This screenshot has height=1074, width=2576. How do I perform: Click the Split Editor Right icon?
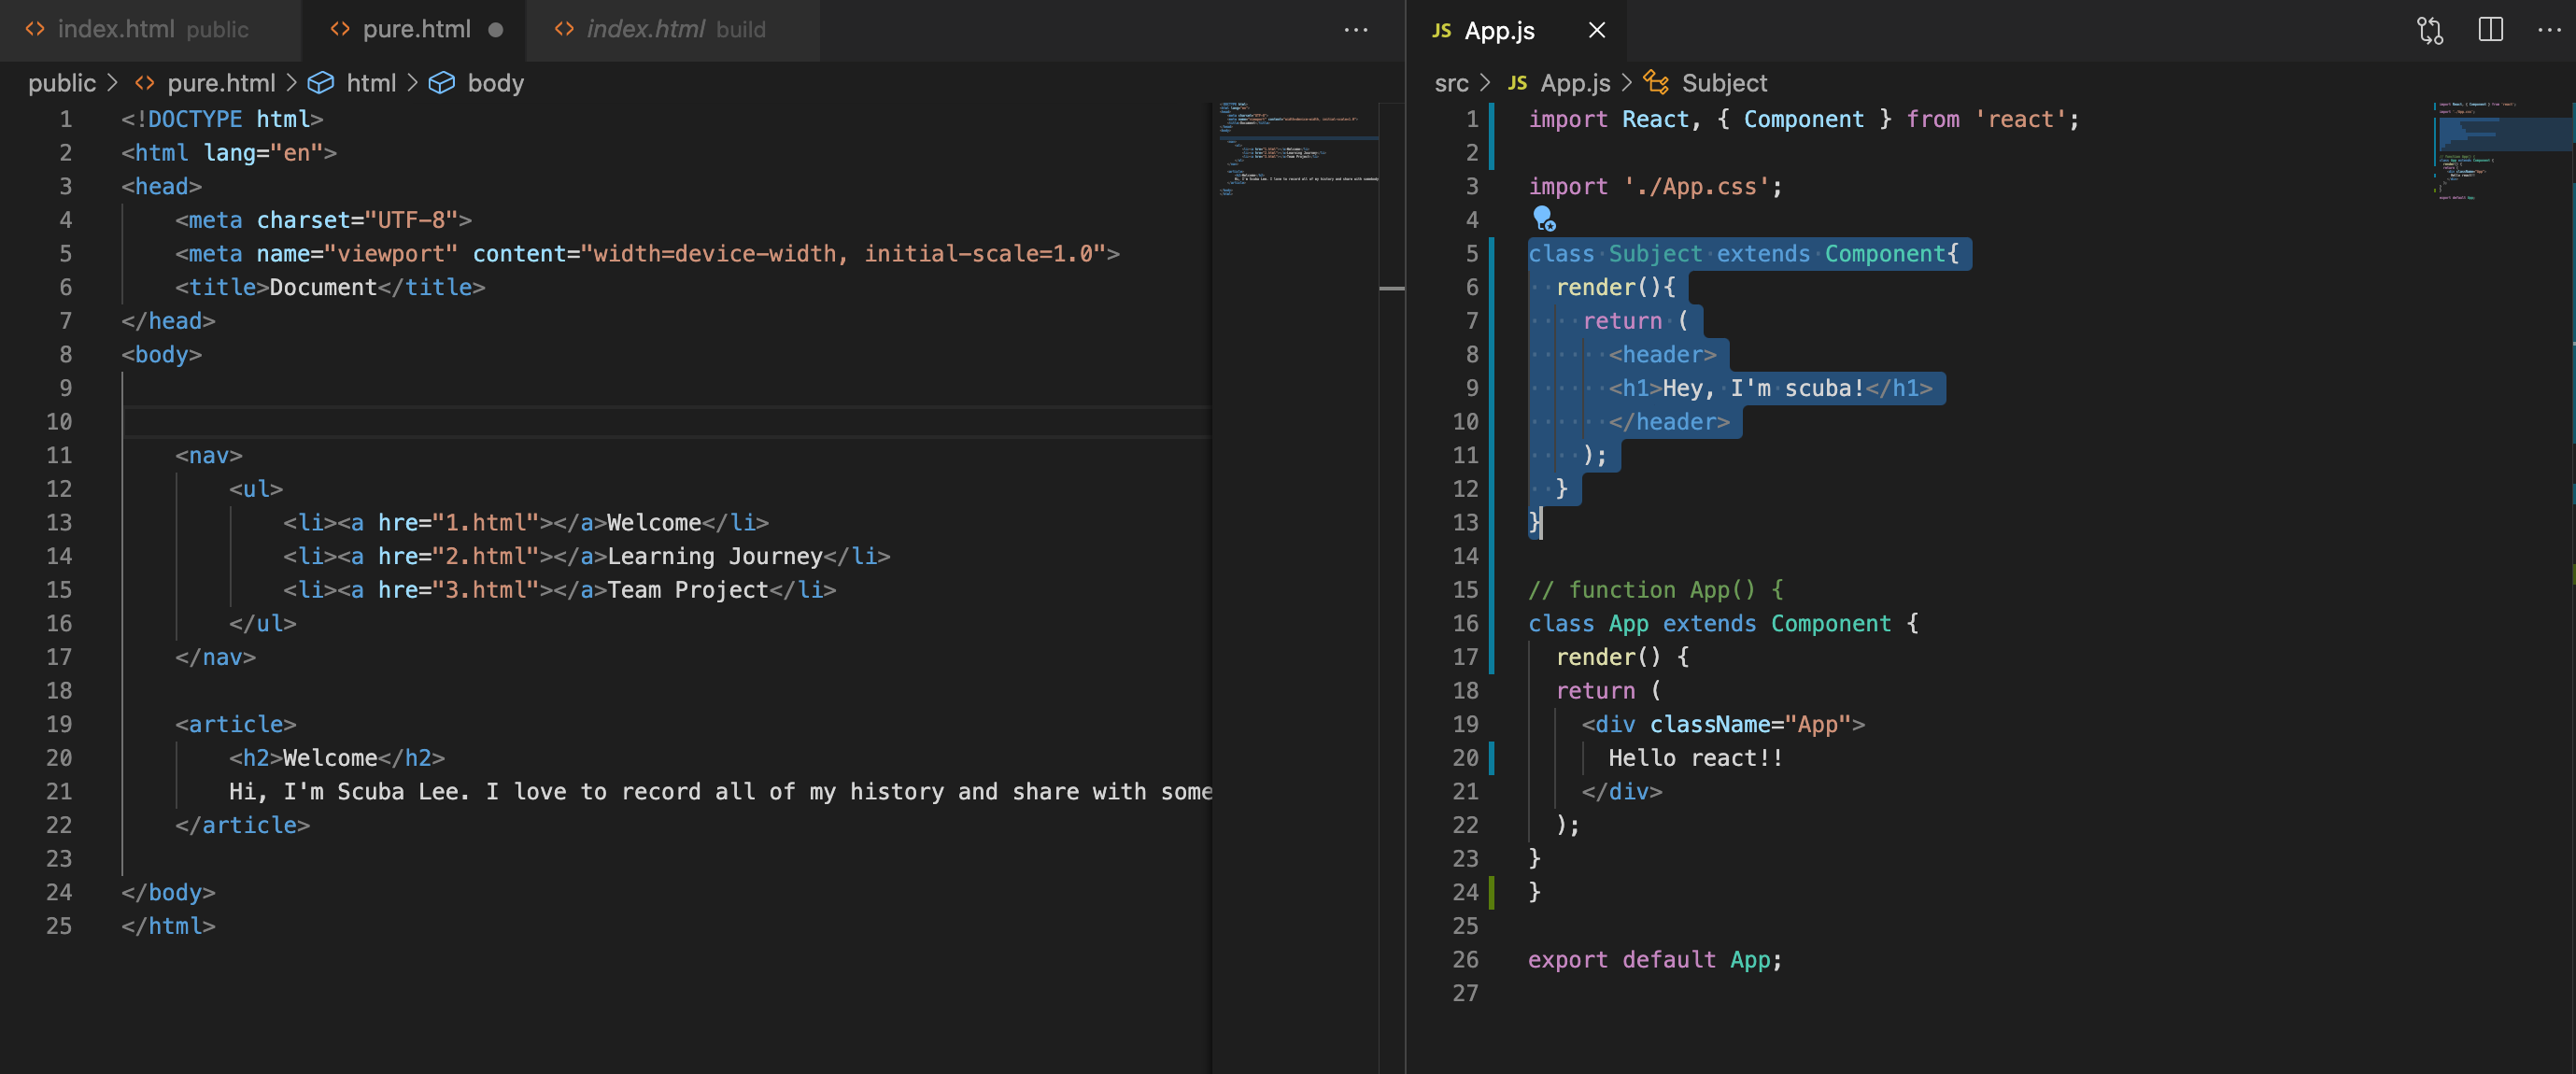pyautogui.click(x=2490, y=30)
